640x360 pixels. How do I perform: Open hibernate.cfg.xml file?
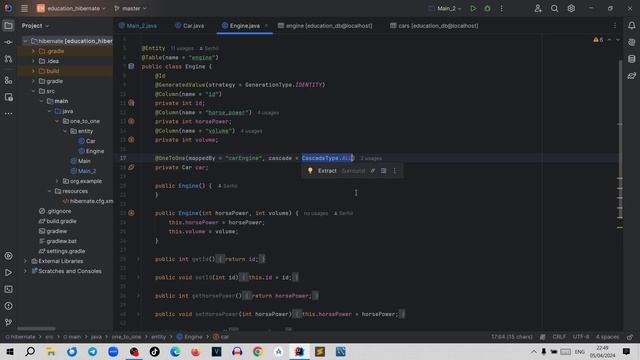(88, 201)
